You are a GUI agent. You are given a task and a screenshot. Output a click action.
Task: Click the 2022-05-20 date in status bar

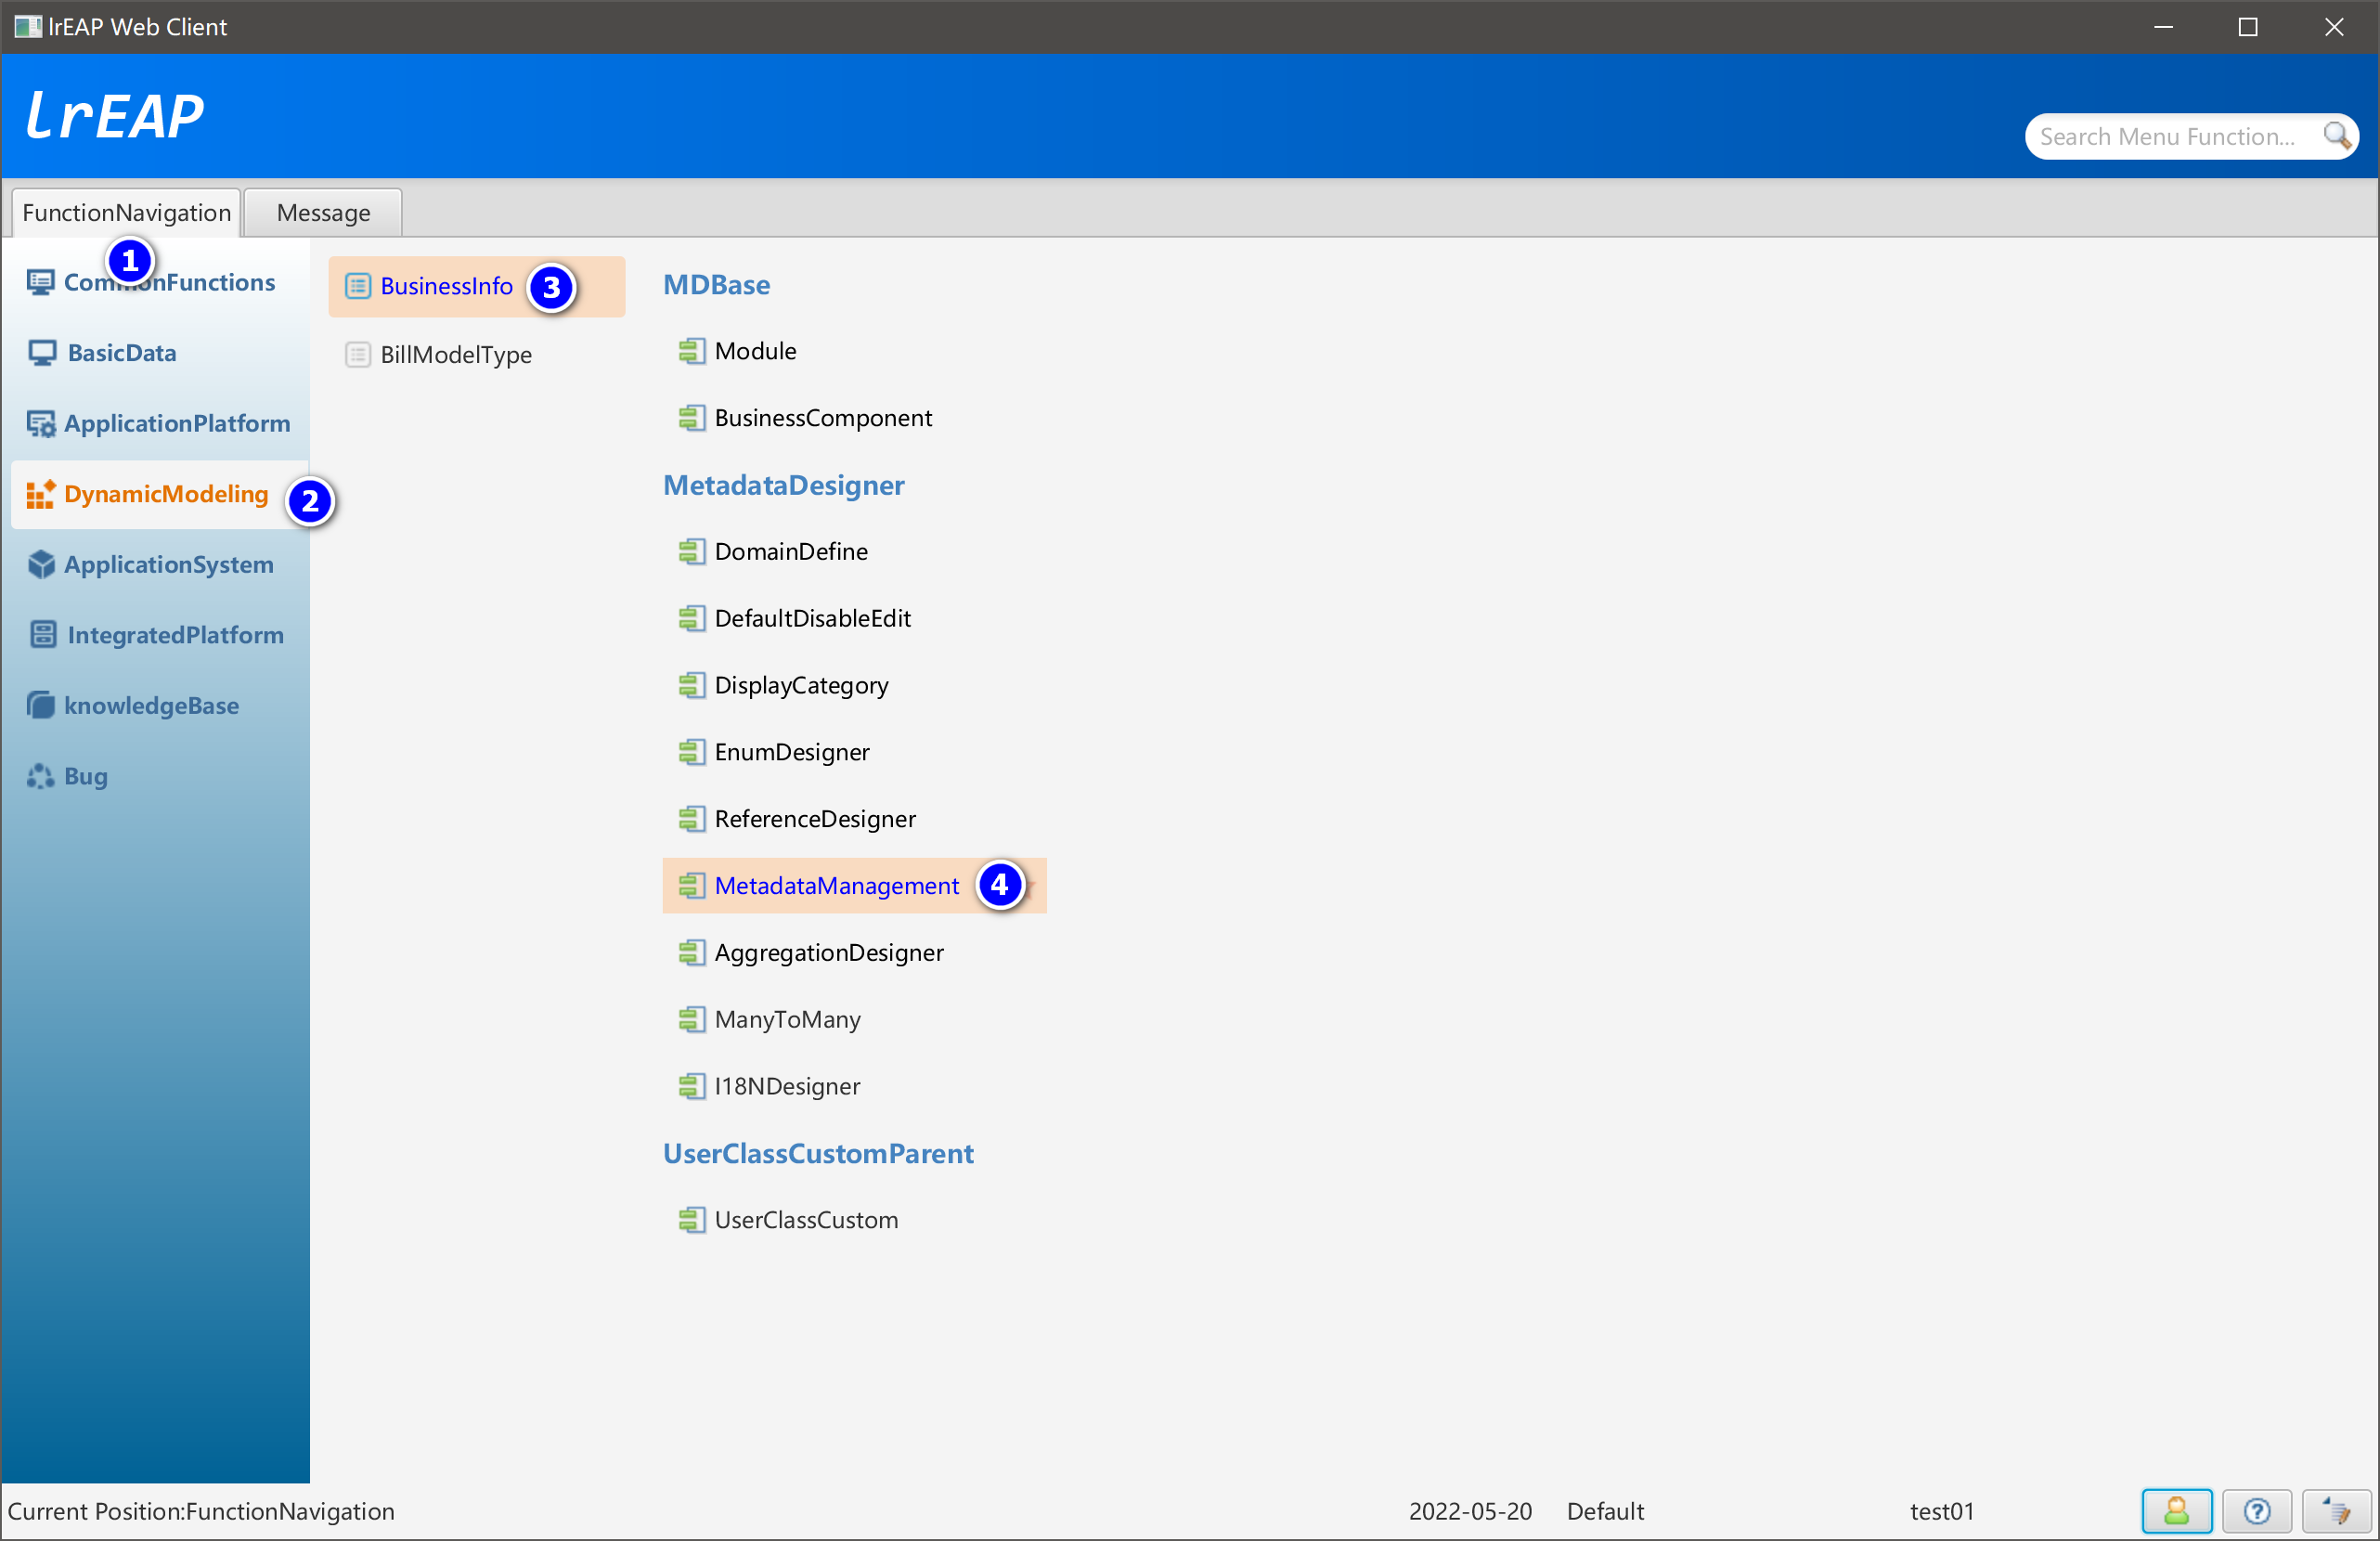[x=1471, y=1512]
